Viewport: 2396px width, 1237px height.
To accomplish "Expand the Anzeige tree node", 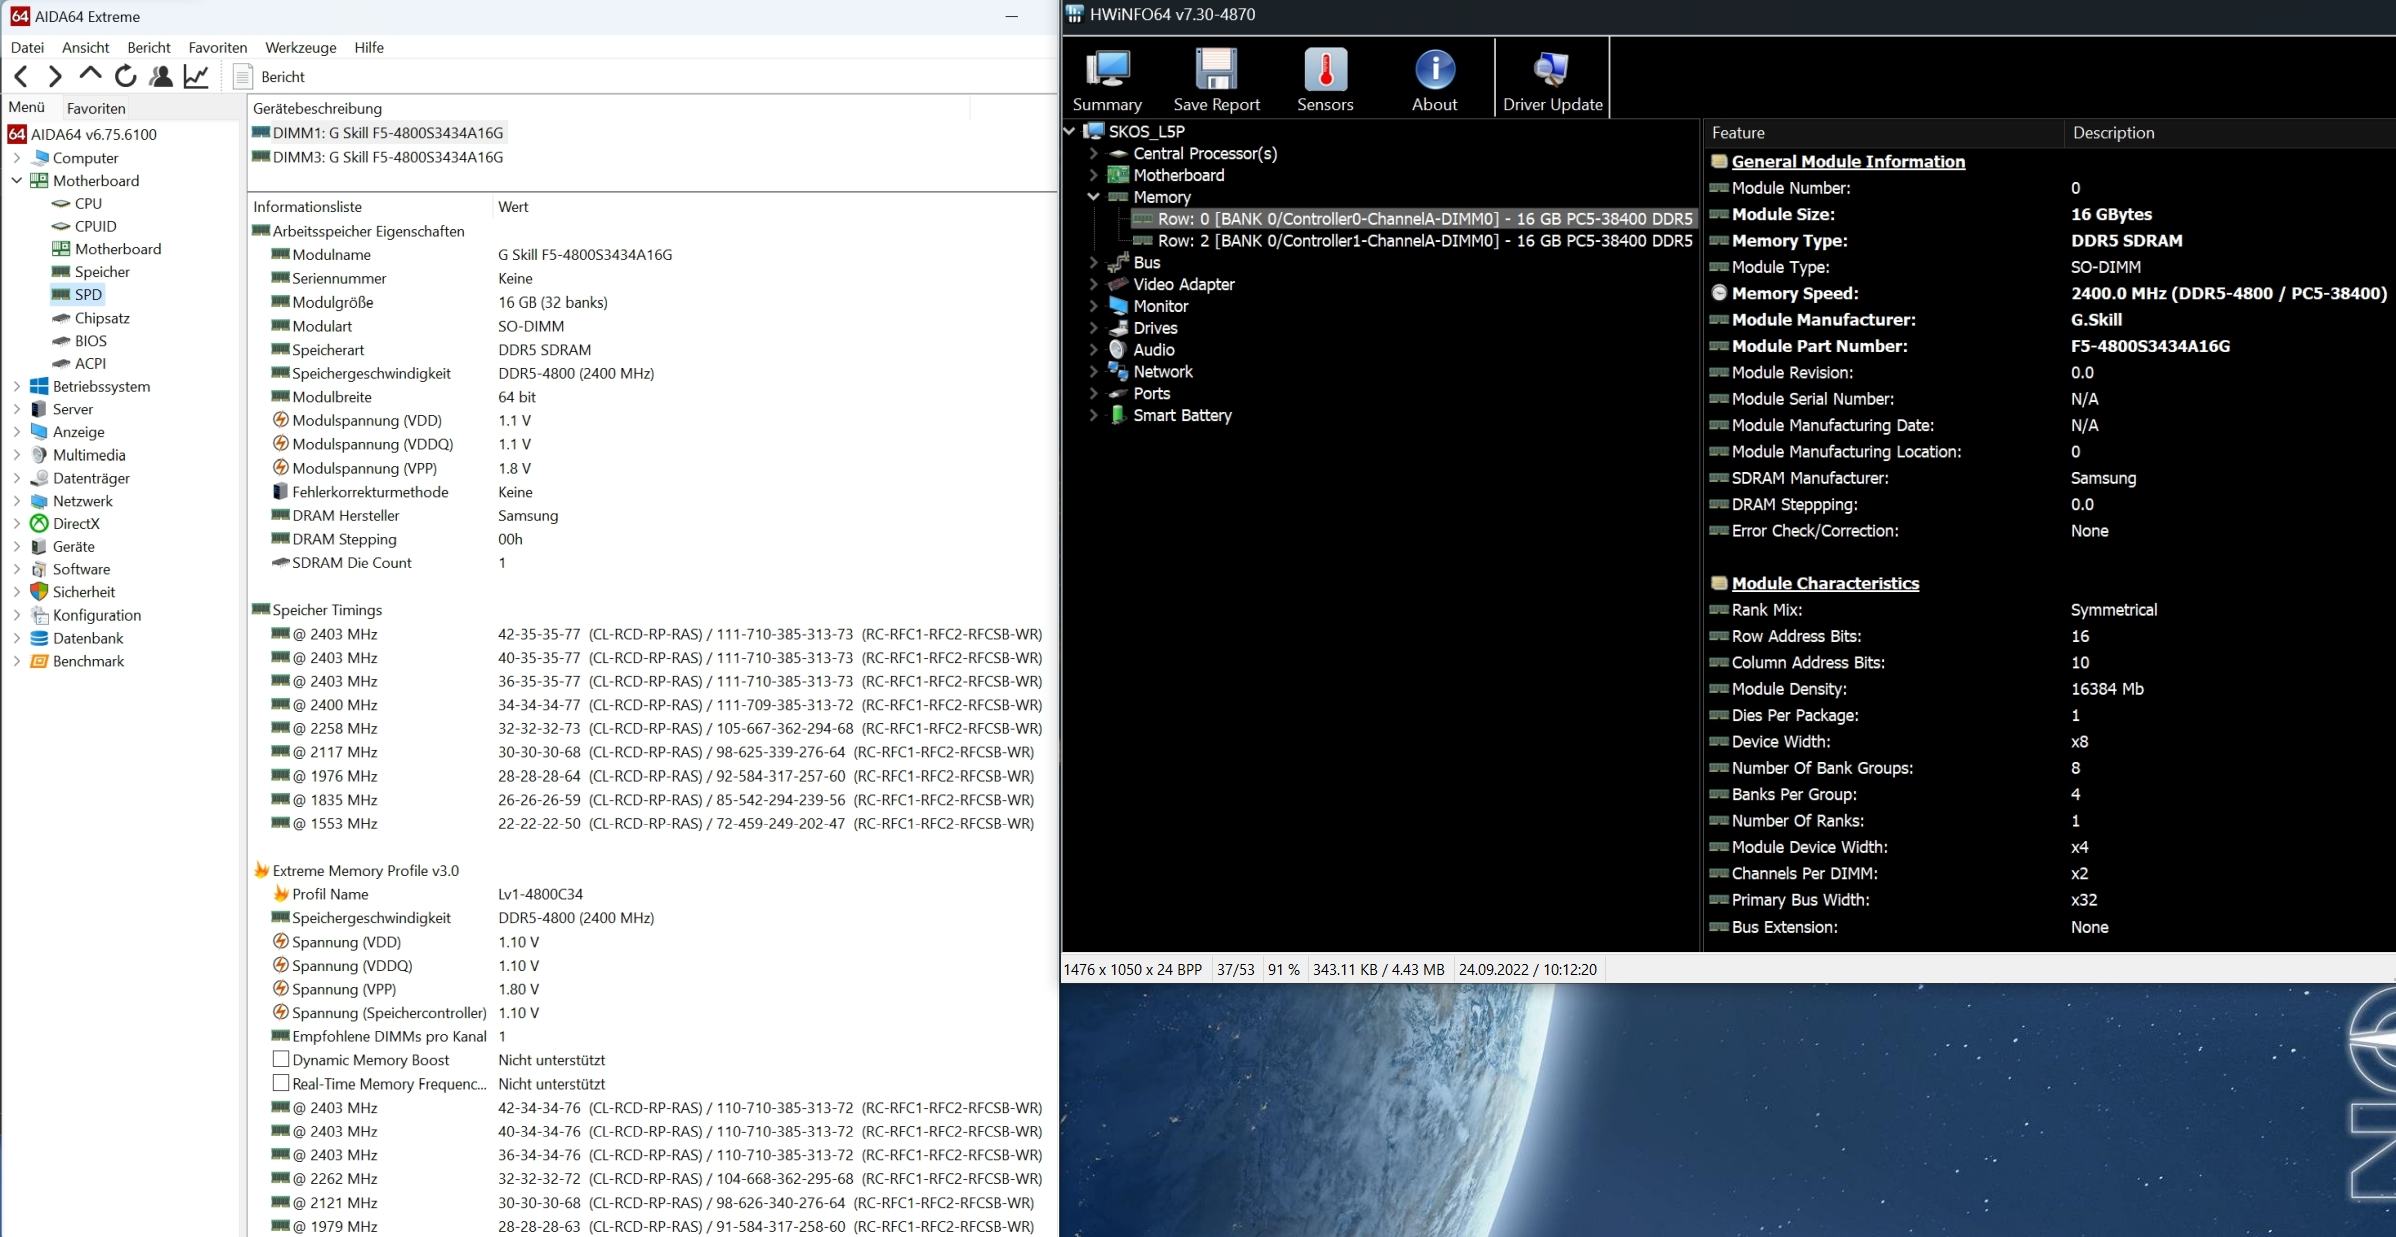I will point(17,432).
